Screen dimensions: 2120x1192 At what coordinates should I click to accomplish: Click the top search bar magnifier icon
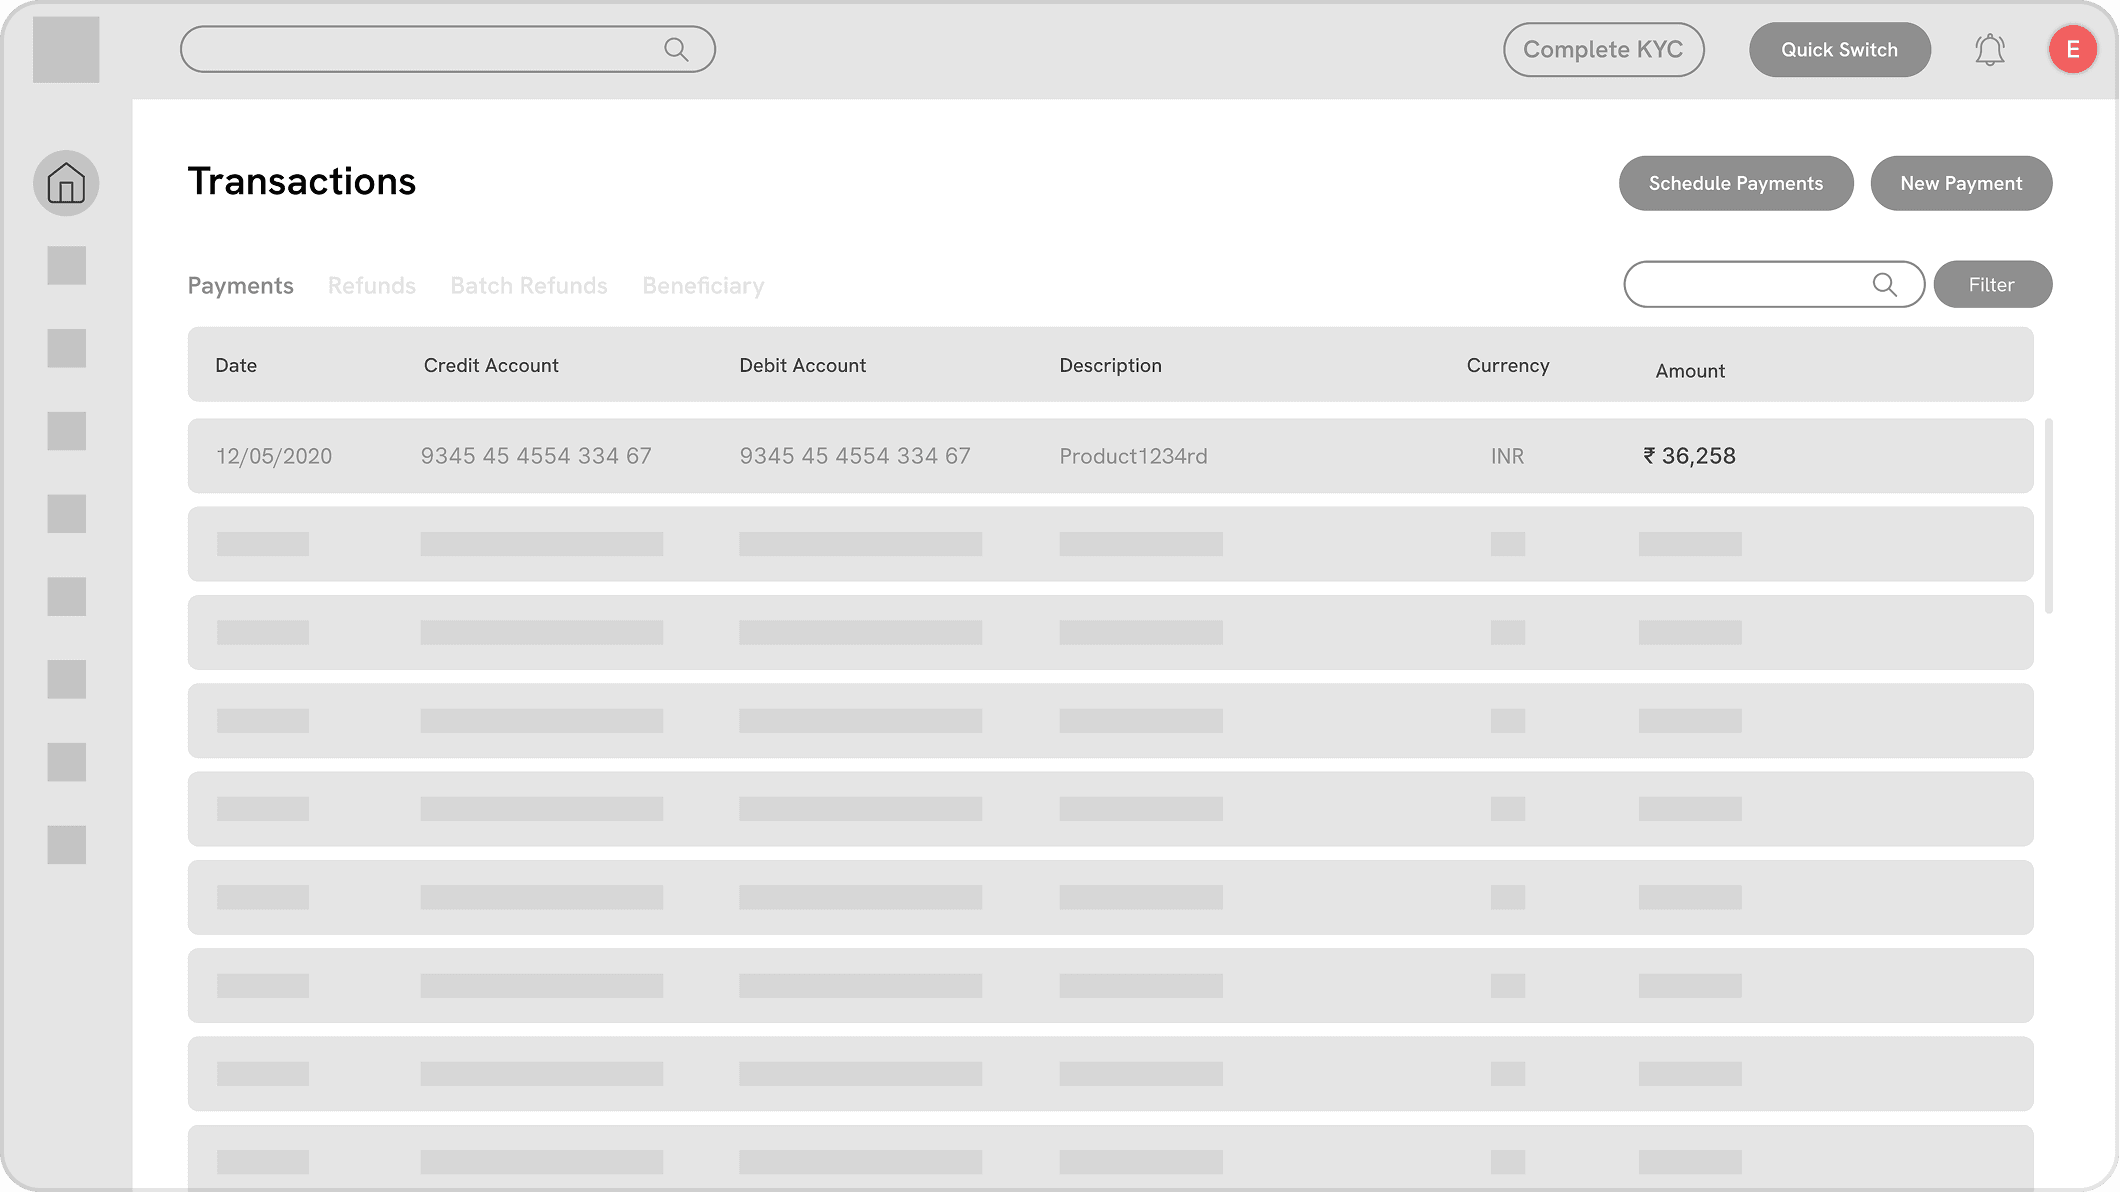click(x=676, y=49)
